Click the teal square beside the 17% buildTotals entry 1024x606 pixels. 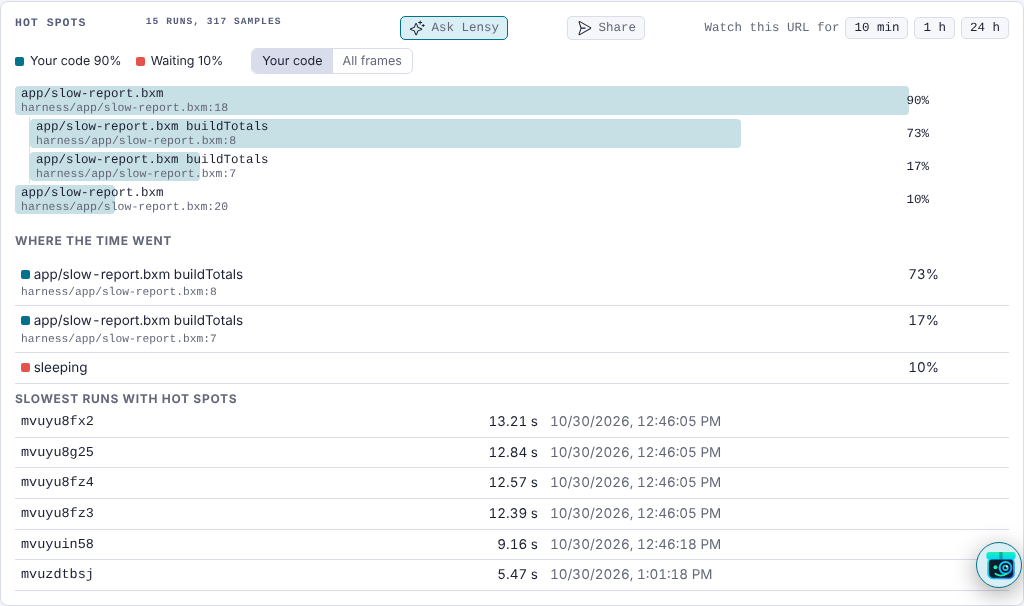(x=25, y=321)
